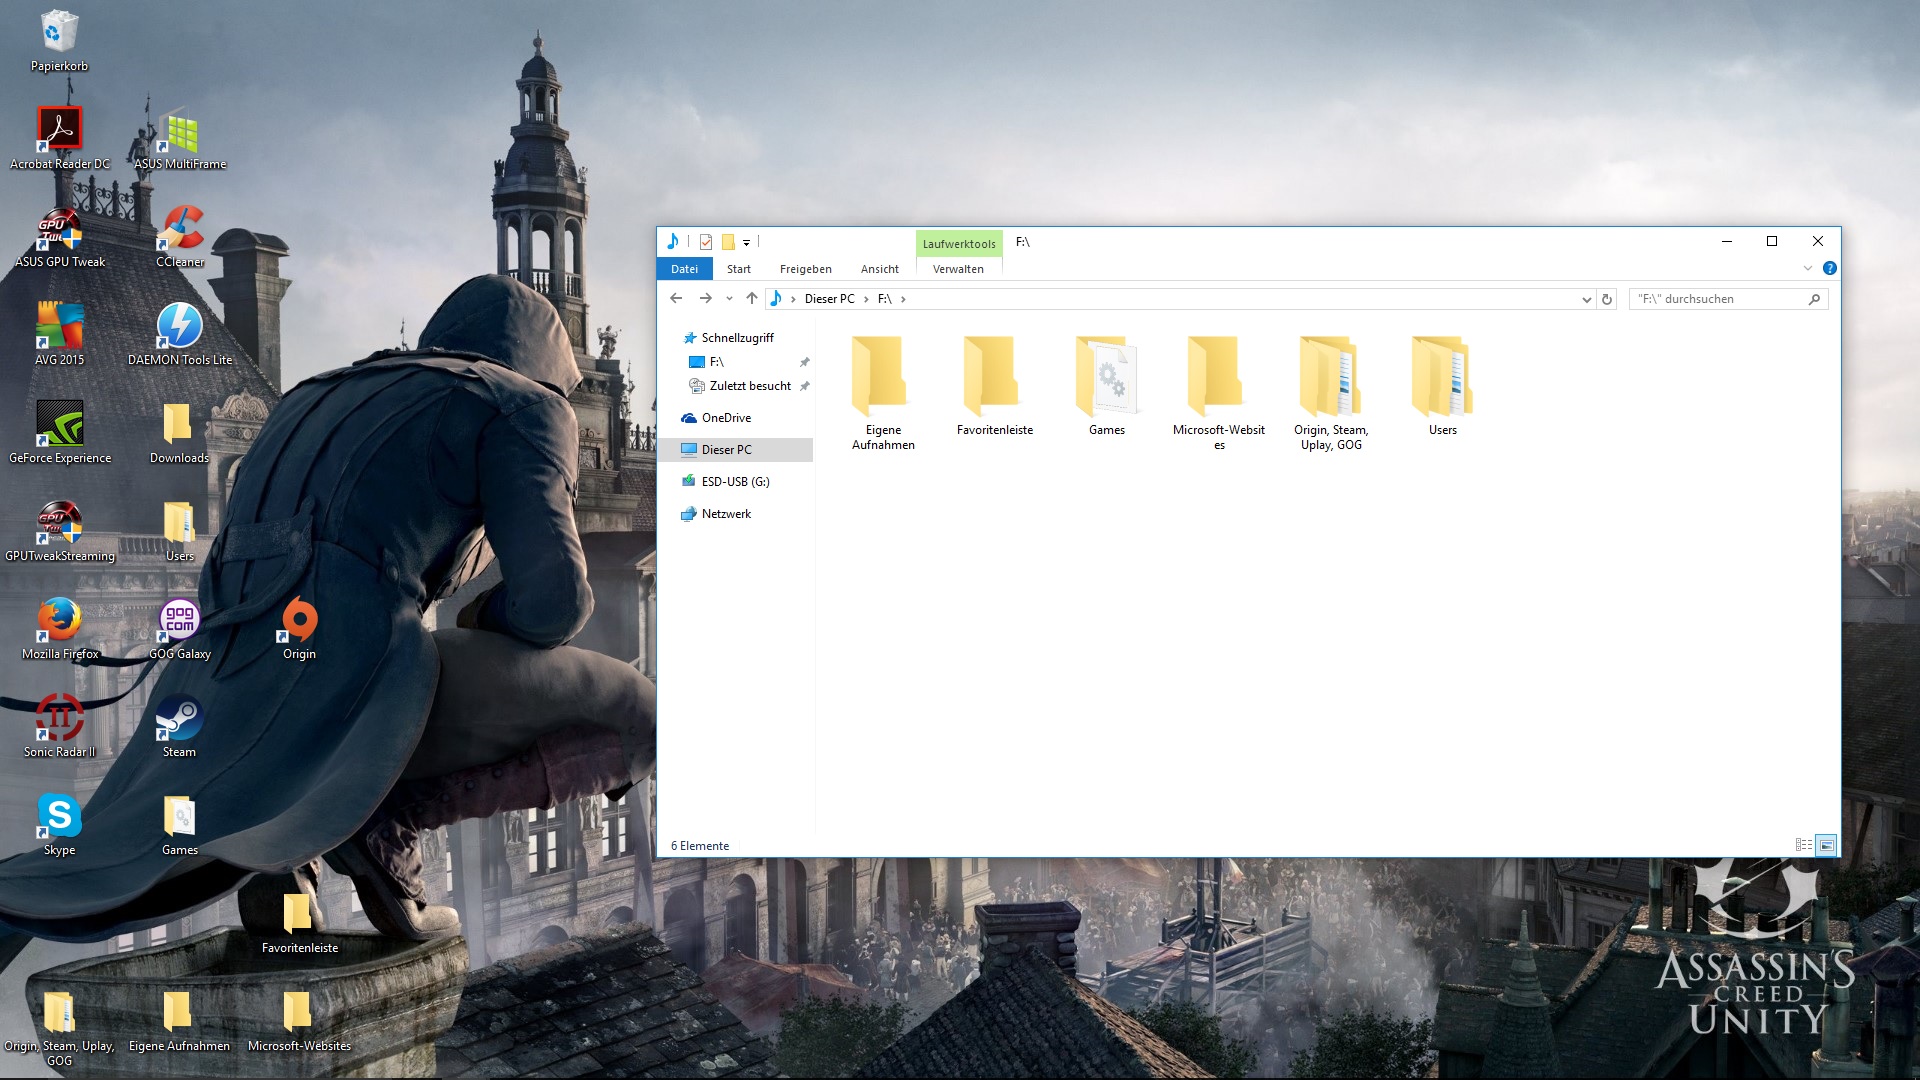Open the Explorer help icon
Screen dimensions: 1920x1080
(1829, 268)
